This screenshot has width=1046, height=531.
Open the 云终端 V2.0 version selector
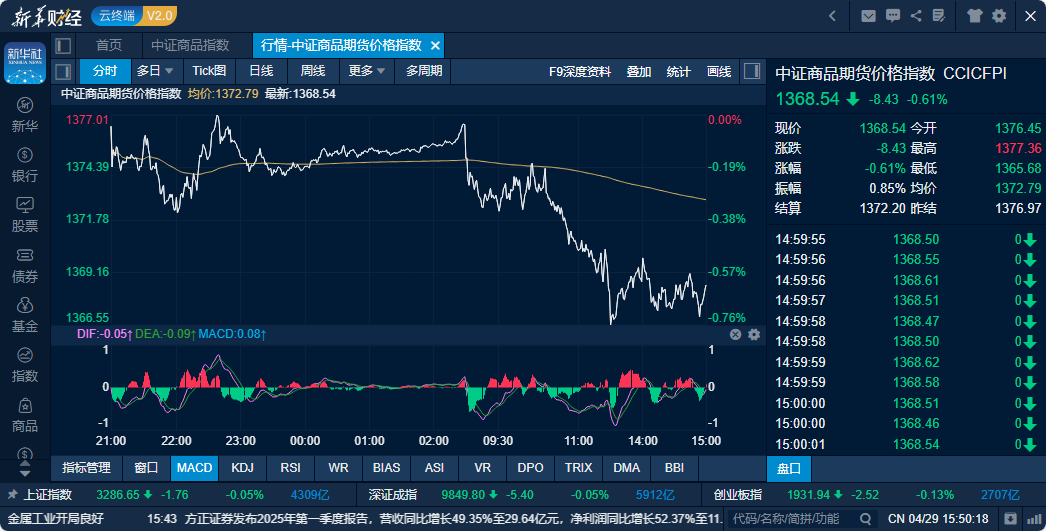pos(134,16)
